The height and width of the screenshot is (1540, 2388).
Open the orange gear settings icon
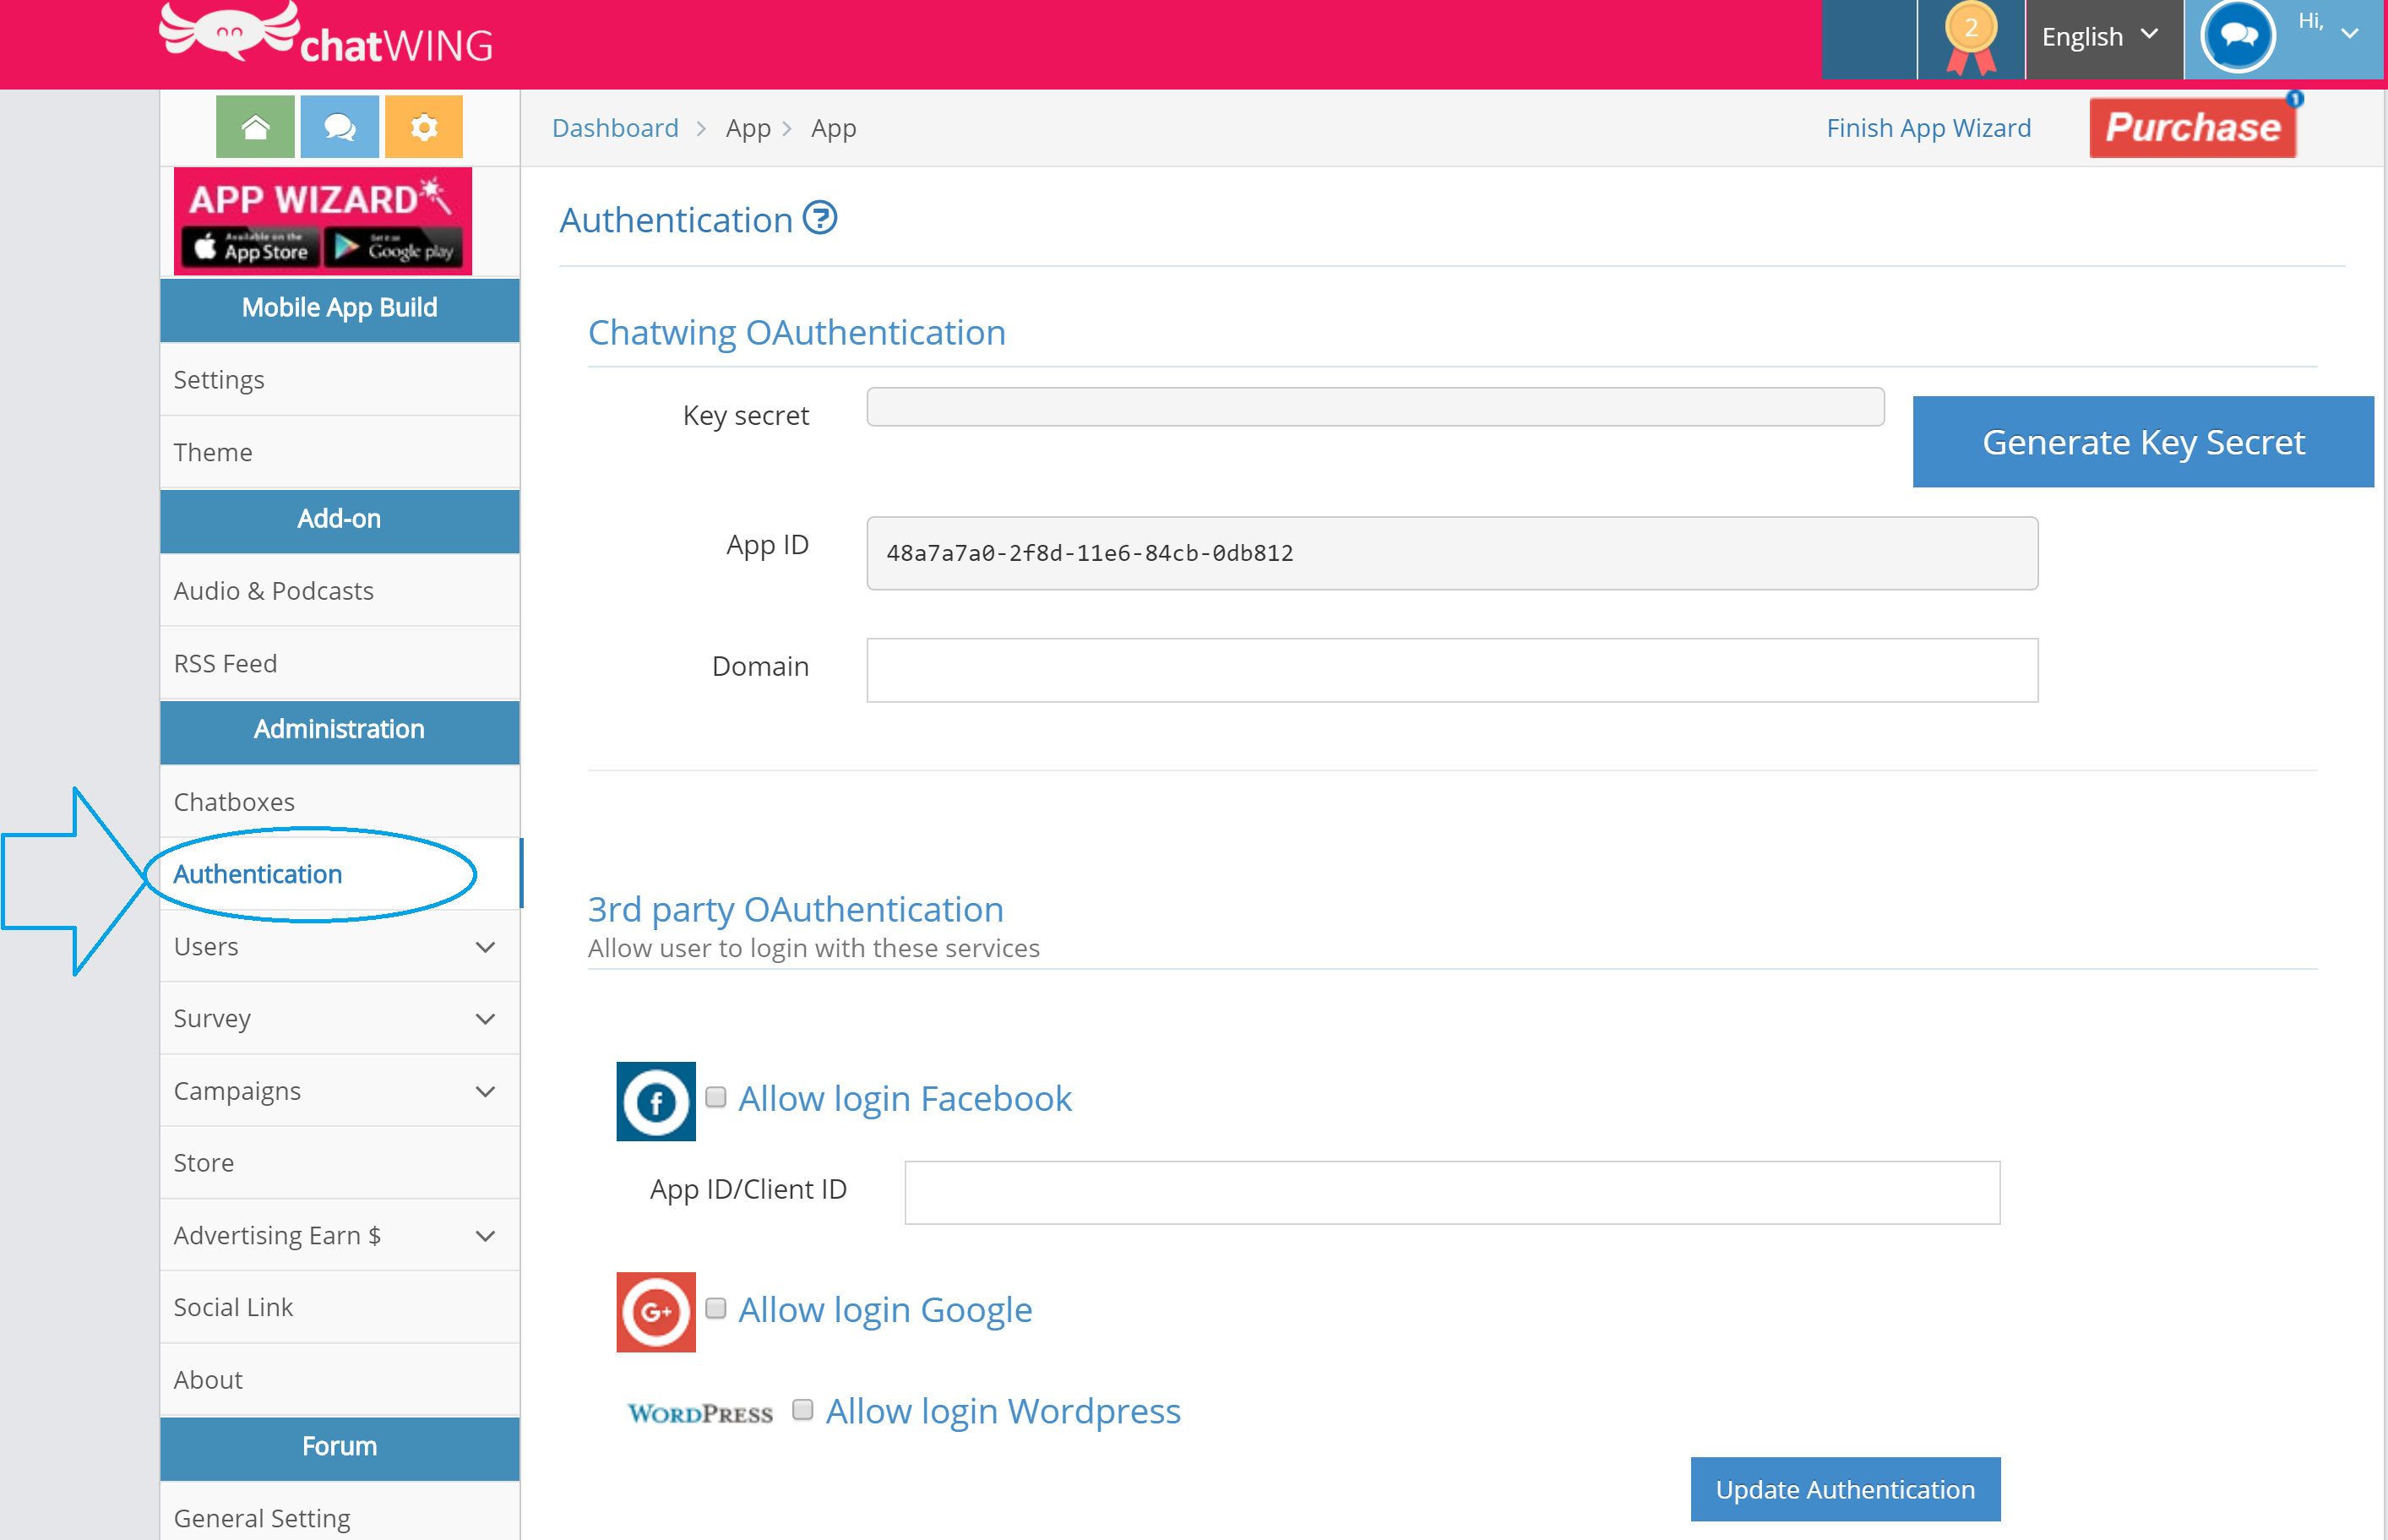coord(424,127)
